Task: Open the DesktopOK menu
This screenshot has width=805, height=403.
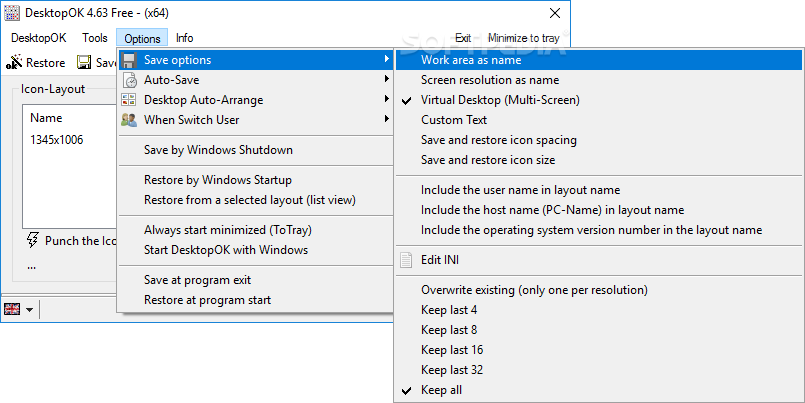Action: click(x=39, y=38)
